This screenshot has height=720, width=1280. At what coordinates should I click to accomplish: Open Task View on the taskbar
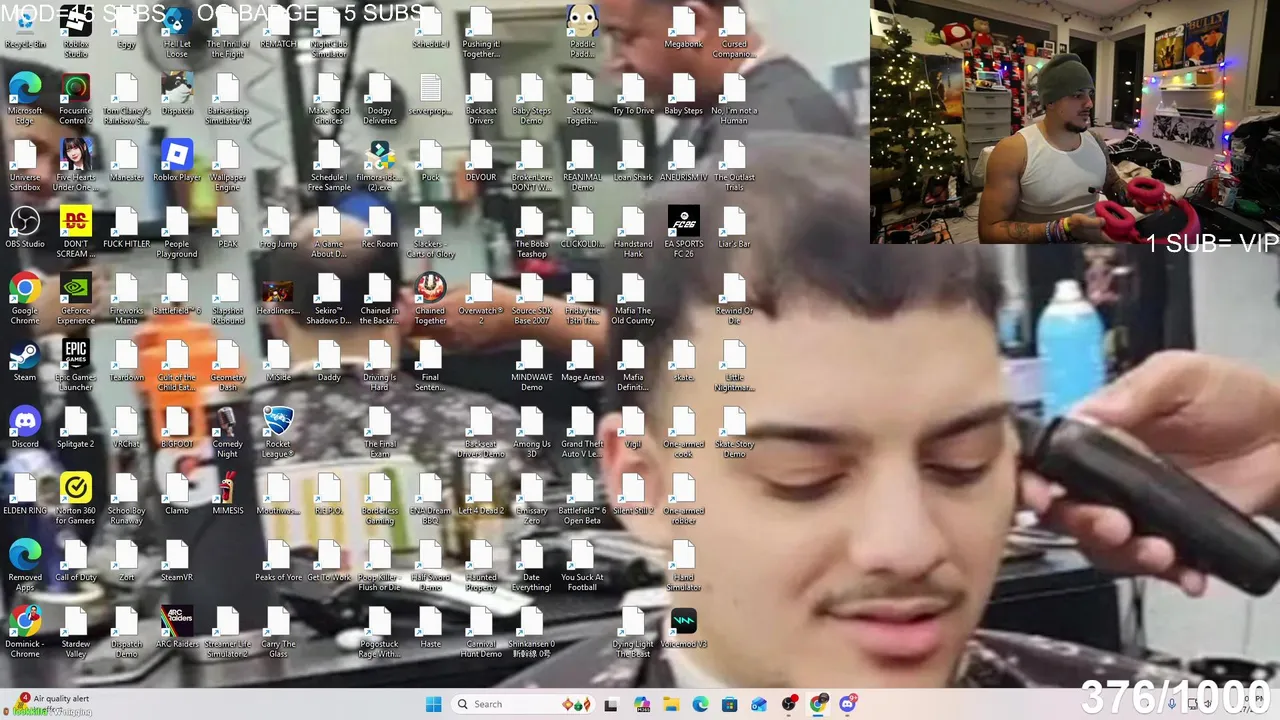point(611,704)
